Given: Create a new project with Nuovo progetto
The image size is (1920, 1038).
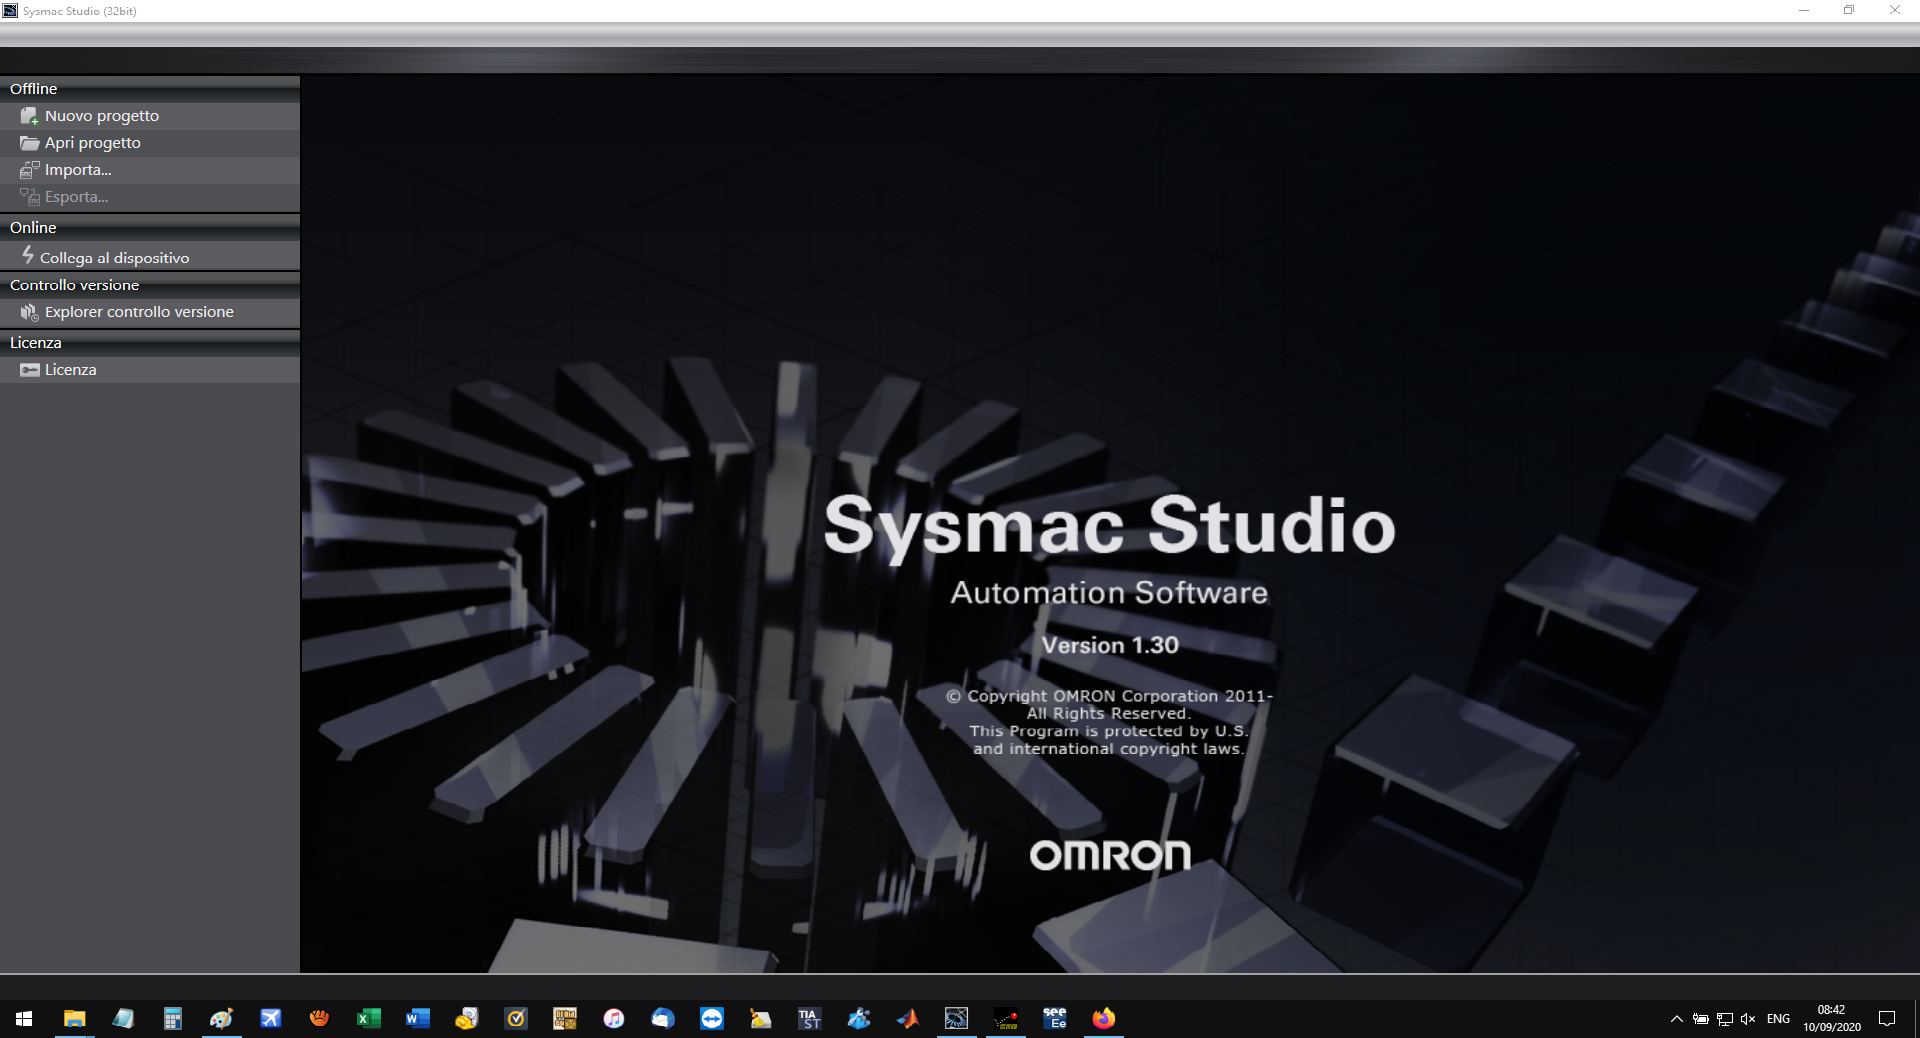Looking at the screenshot, I should click(150, 116).
